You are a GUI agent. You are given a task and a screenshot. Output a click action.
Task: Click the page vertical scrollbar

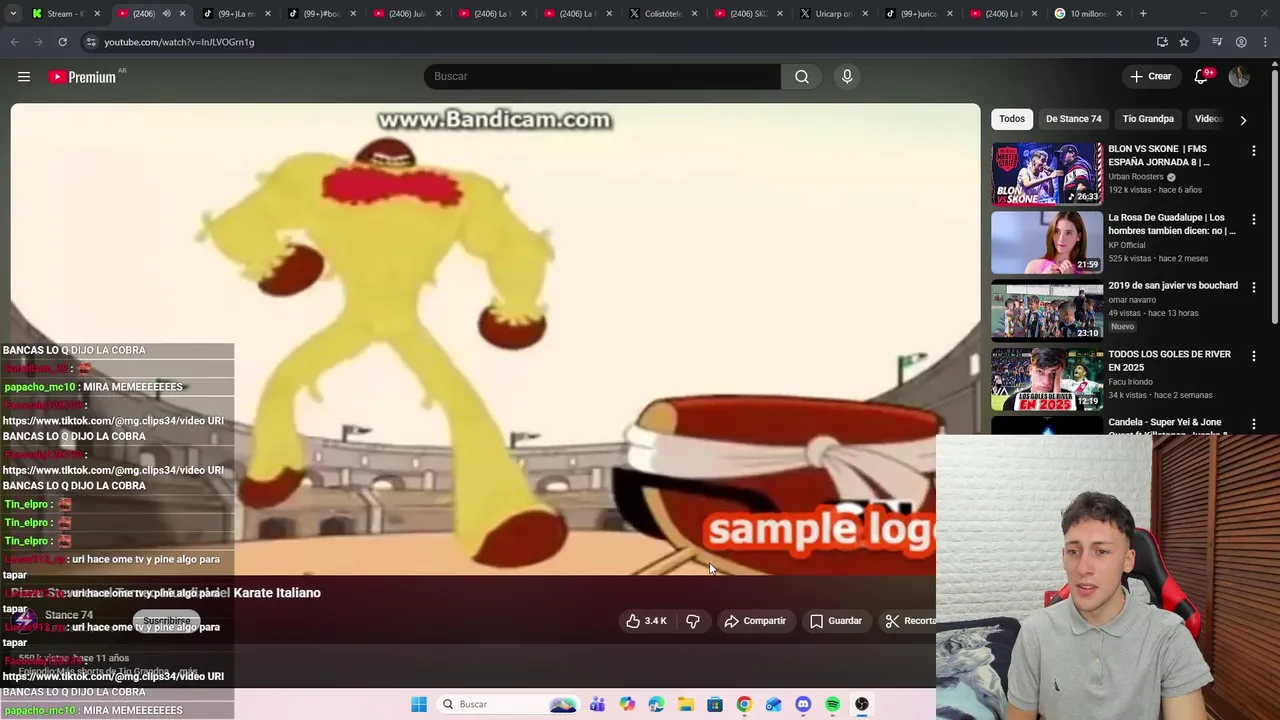[1274, 195]
